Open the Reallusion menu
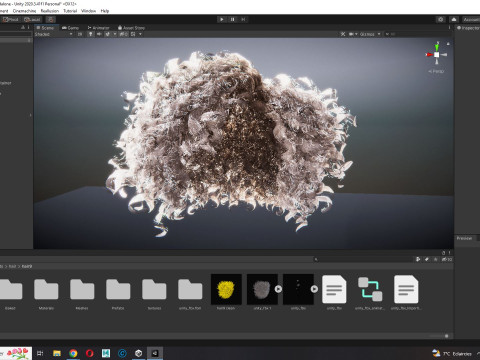 [x=50, y=11]
